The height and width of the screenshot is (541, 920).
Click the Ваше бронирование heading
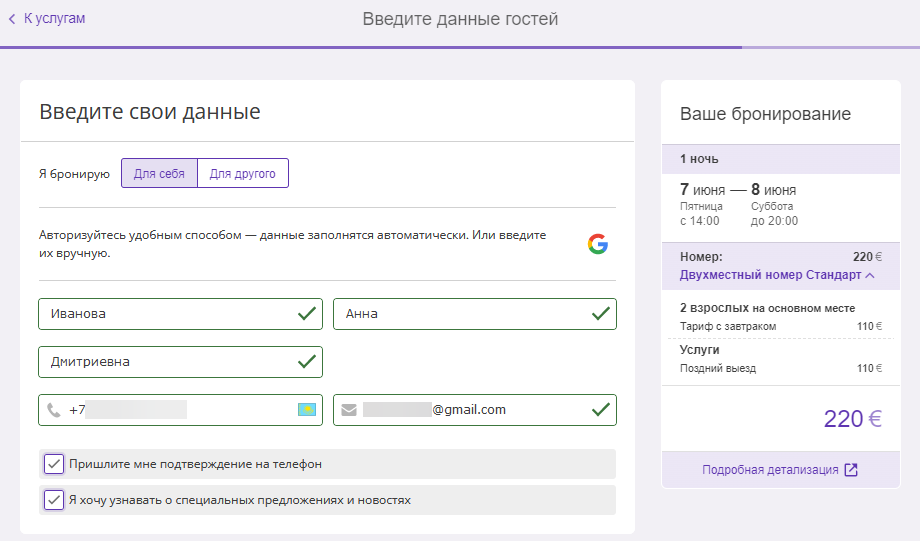(765, 114)
